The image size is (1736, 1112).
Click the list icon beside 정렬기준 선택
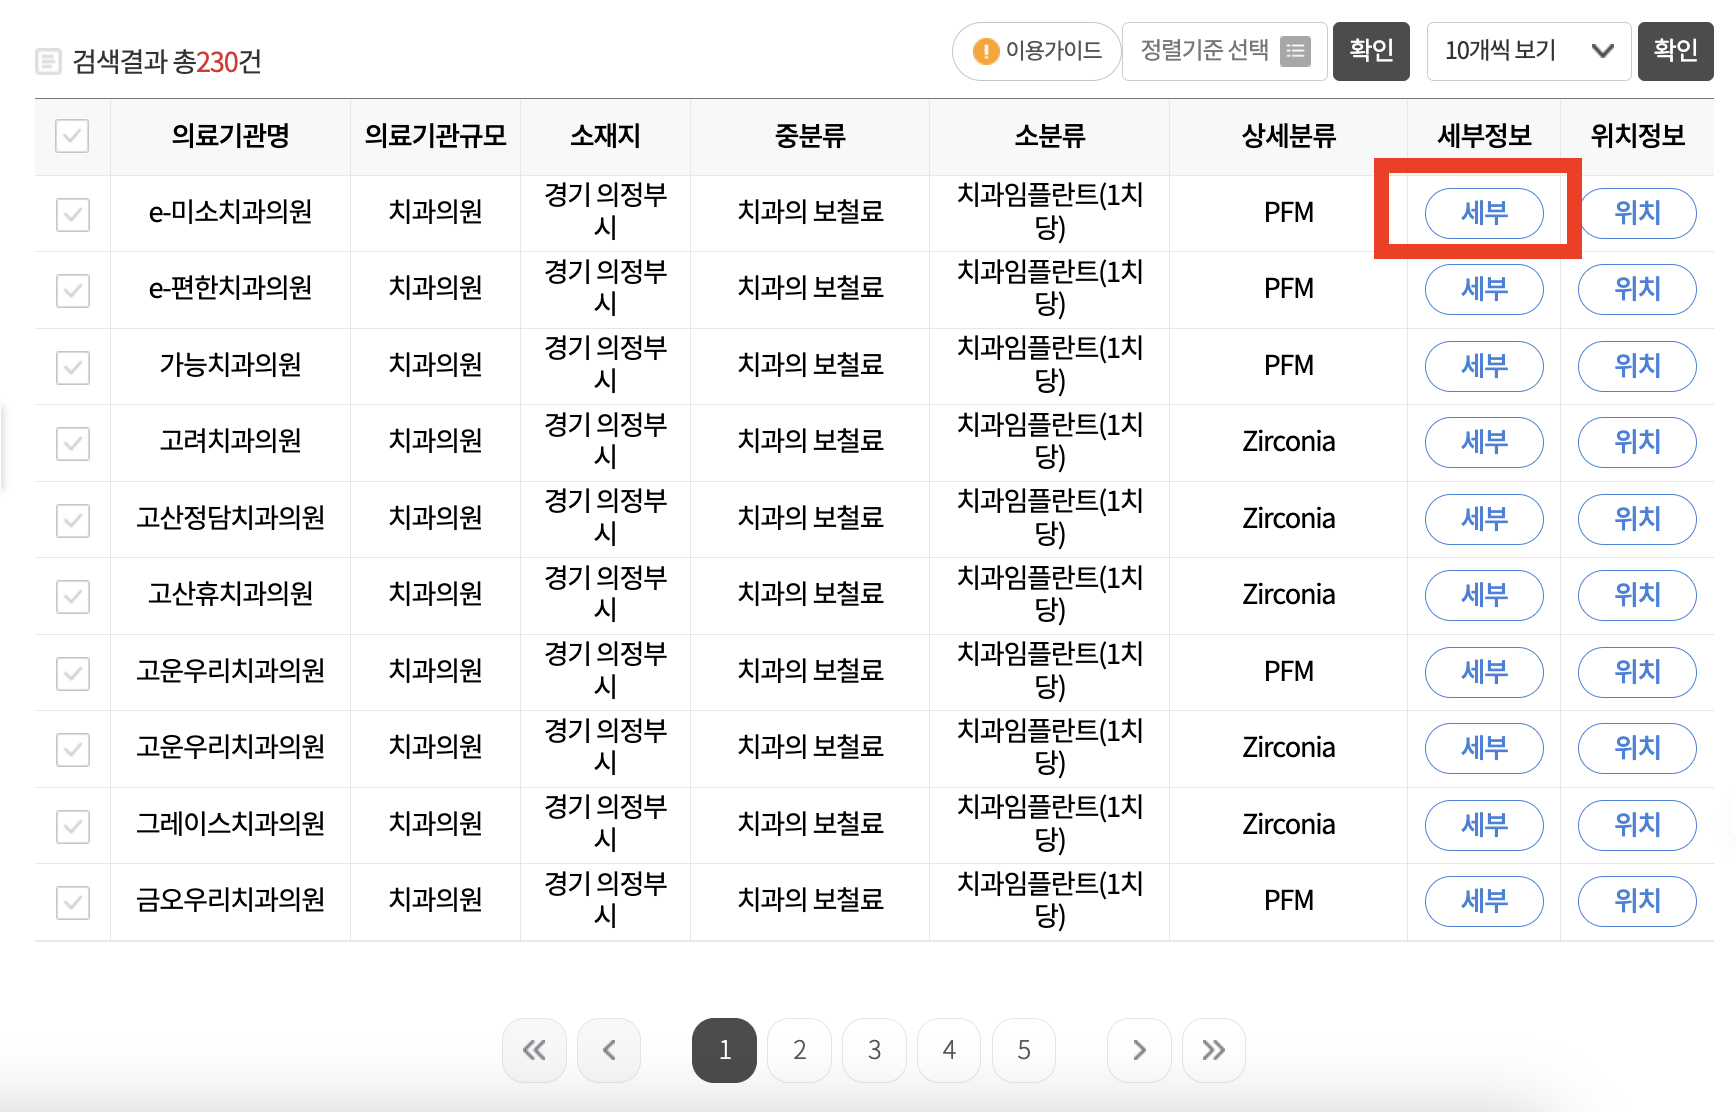click(x=1294, y=51)
